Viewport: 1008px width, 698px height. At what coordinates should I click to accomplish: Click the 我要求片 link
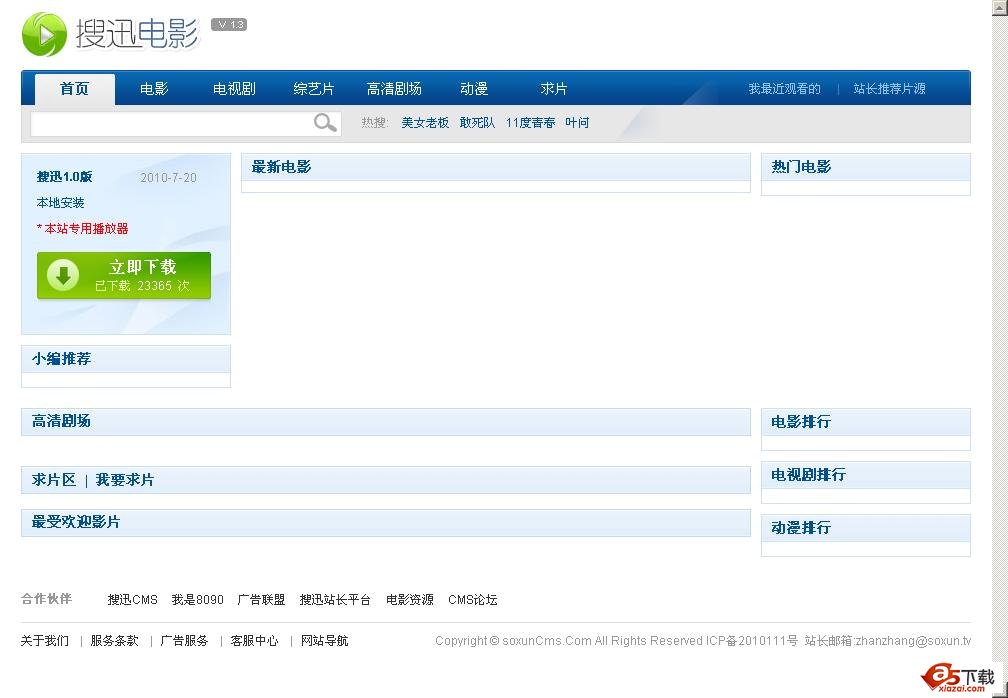pos(125,480)
